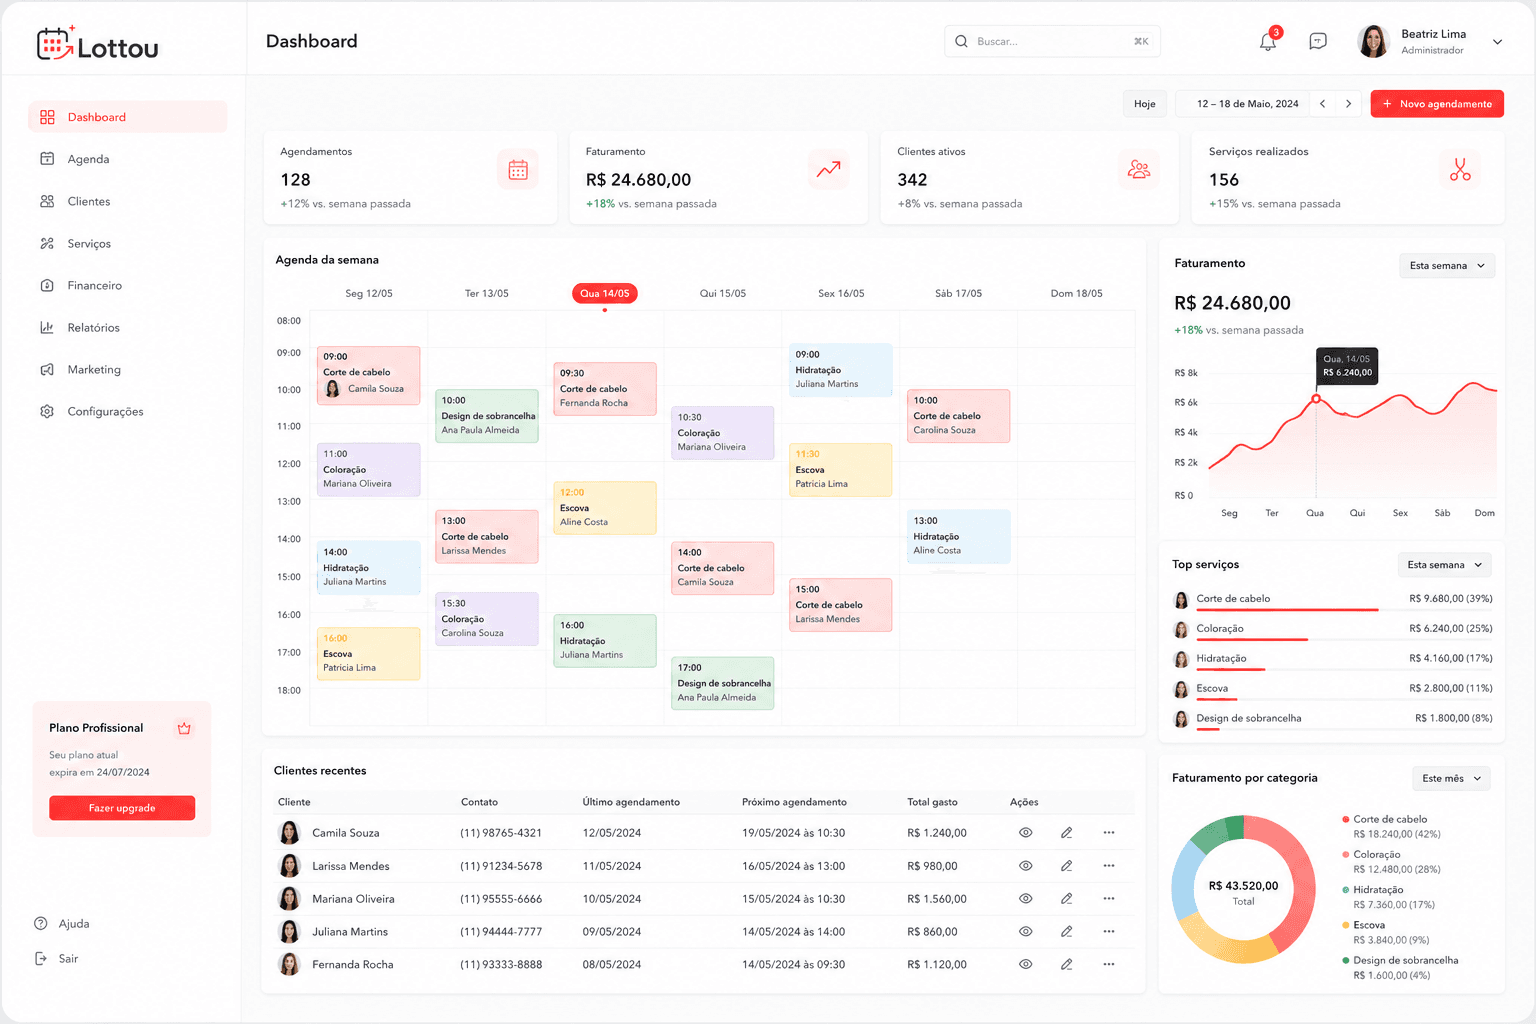Open Marketing in sidebar
This screenshot has width=1536, height=1024.
click(x=128, y=369)
